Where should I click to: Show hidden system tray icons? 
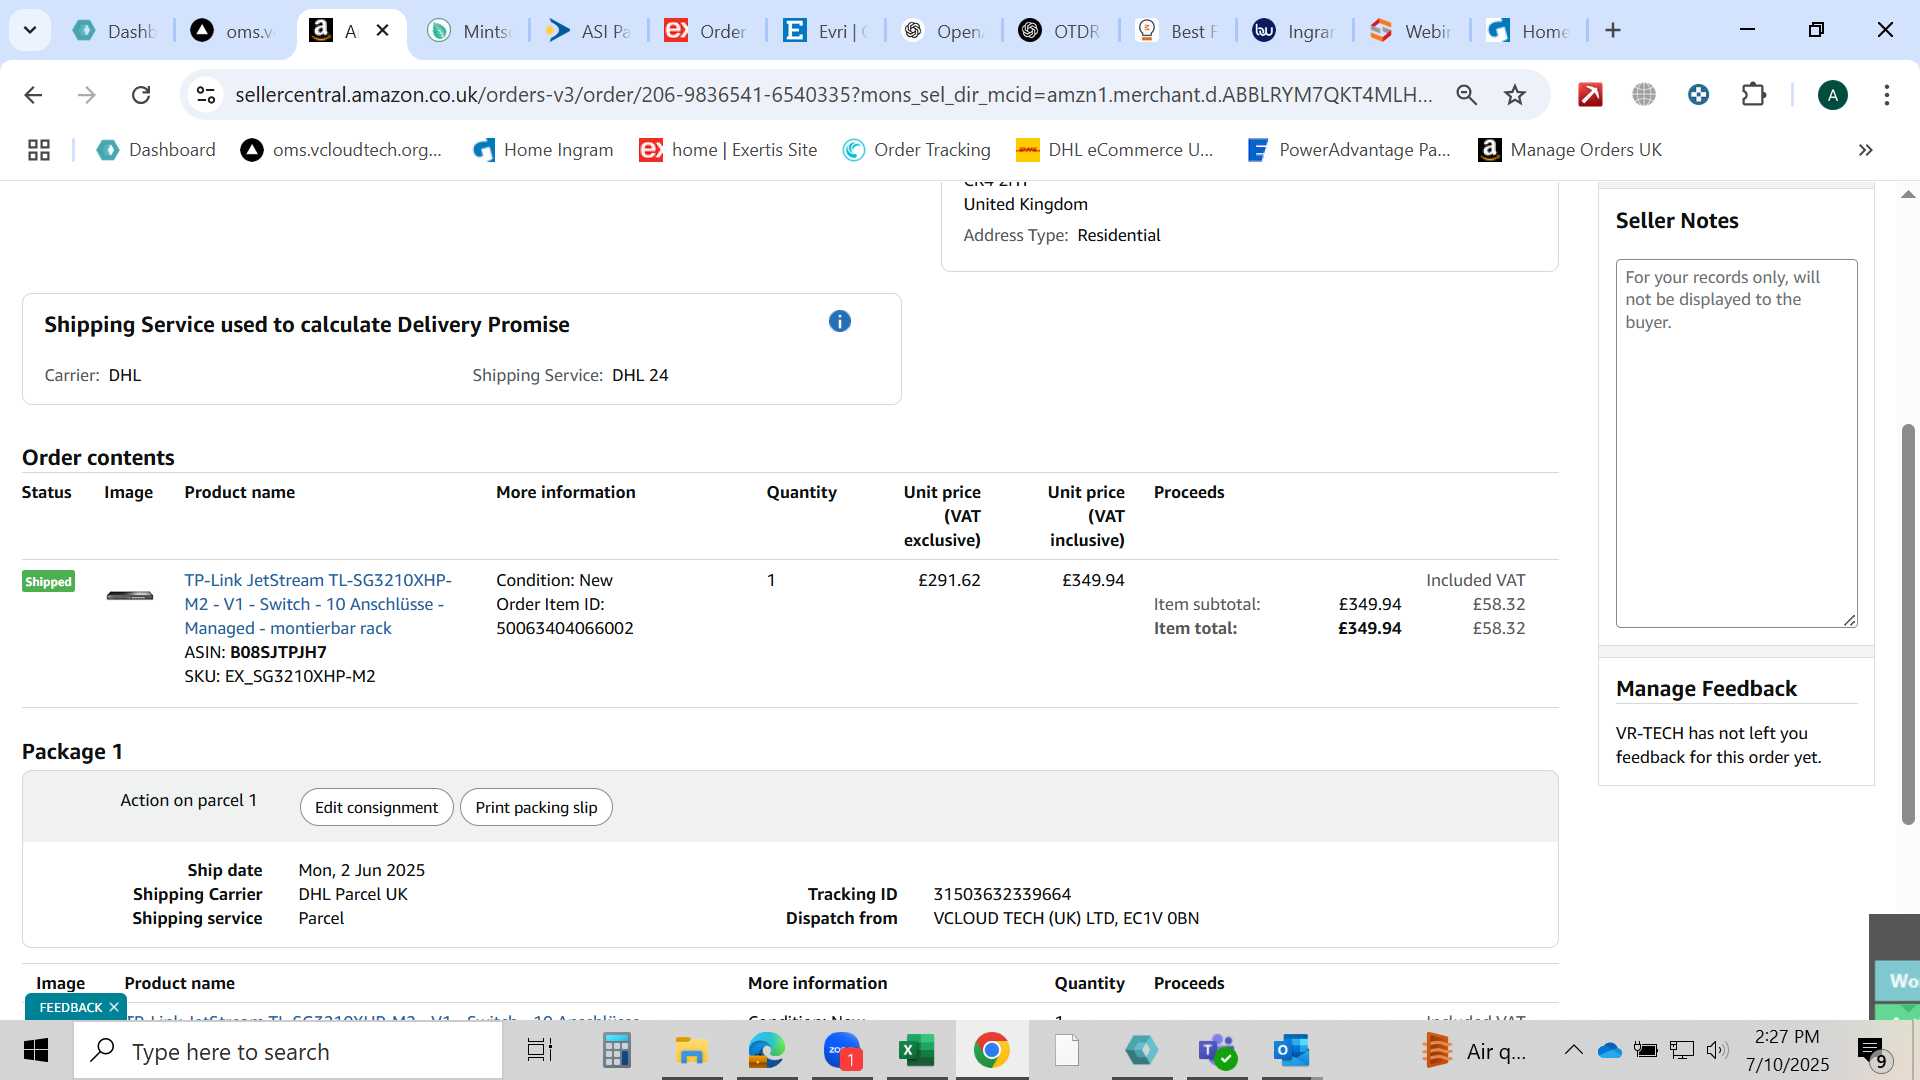pyautogui.click(x=1573, y=1050)
